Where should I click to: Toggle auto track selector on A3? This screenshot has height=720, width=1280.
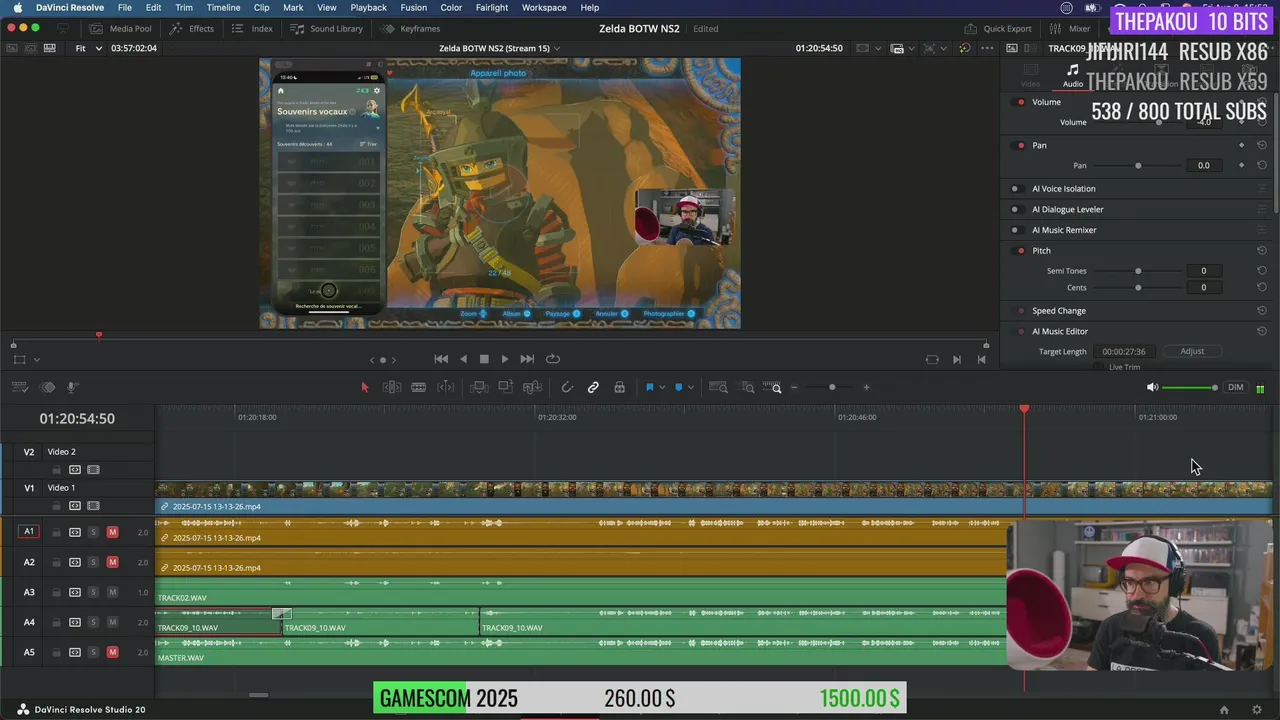(75, 592)
